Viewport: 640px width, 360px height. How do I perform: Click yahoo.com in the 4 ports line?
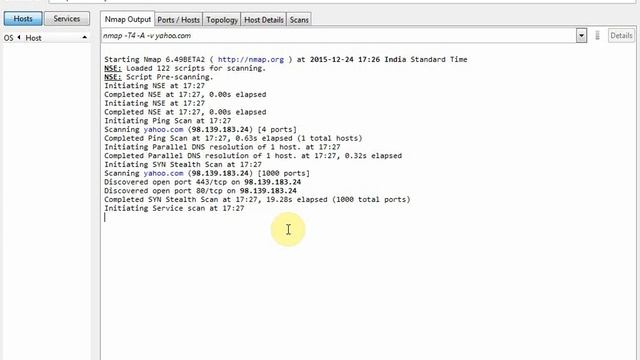[x=163, y=129]
